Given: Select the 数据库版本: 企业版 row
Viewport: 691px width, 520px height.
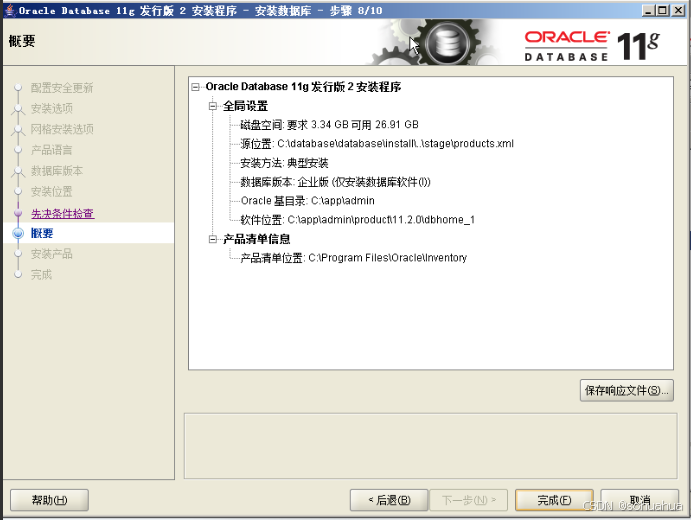Looking at the screenshot, I should [335, 182].
